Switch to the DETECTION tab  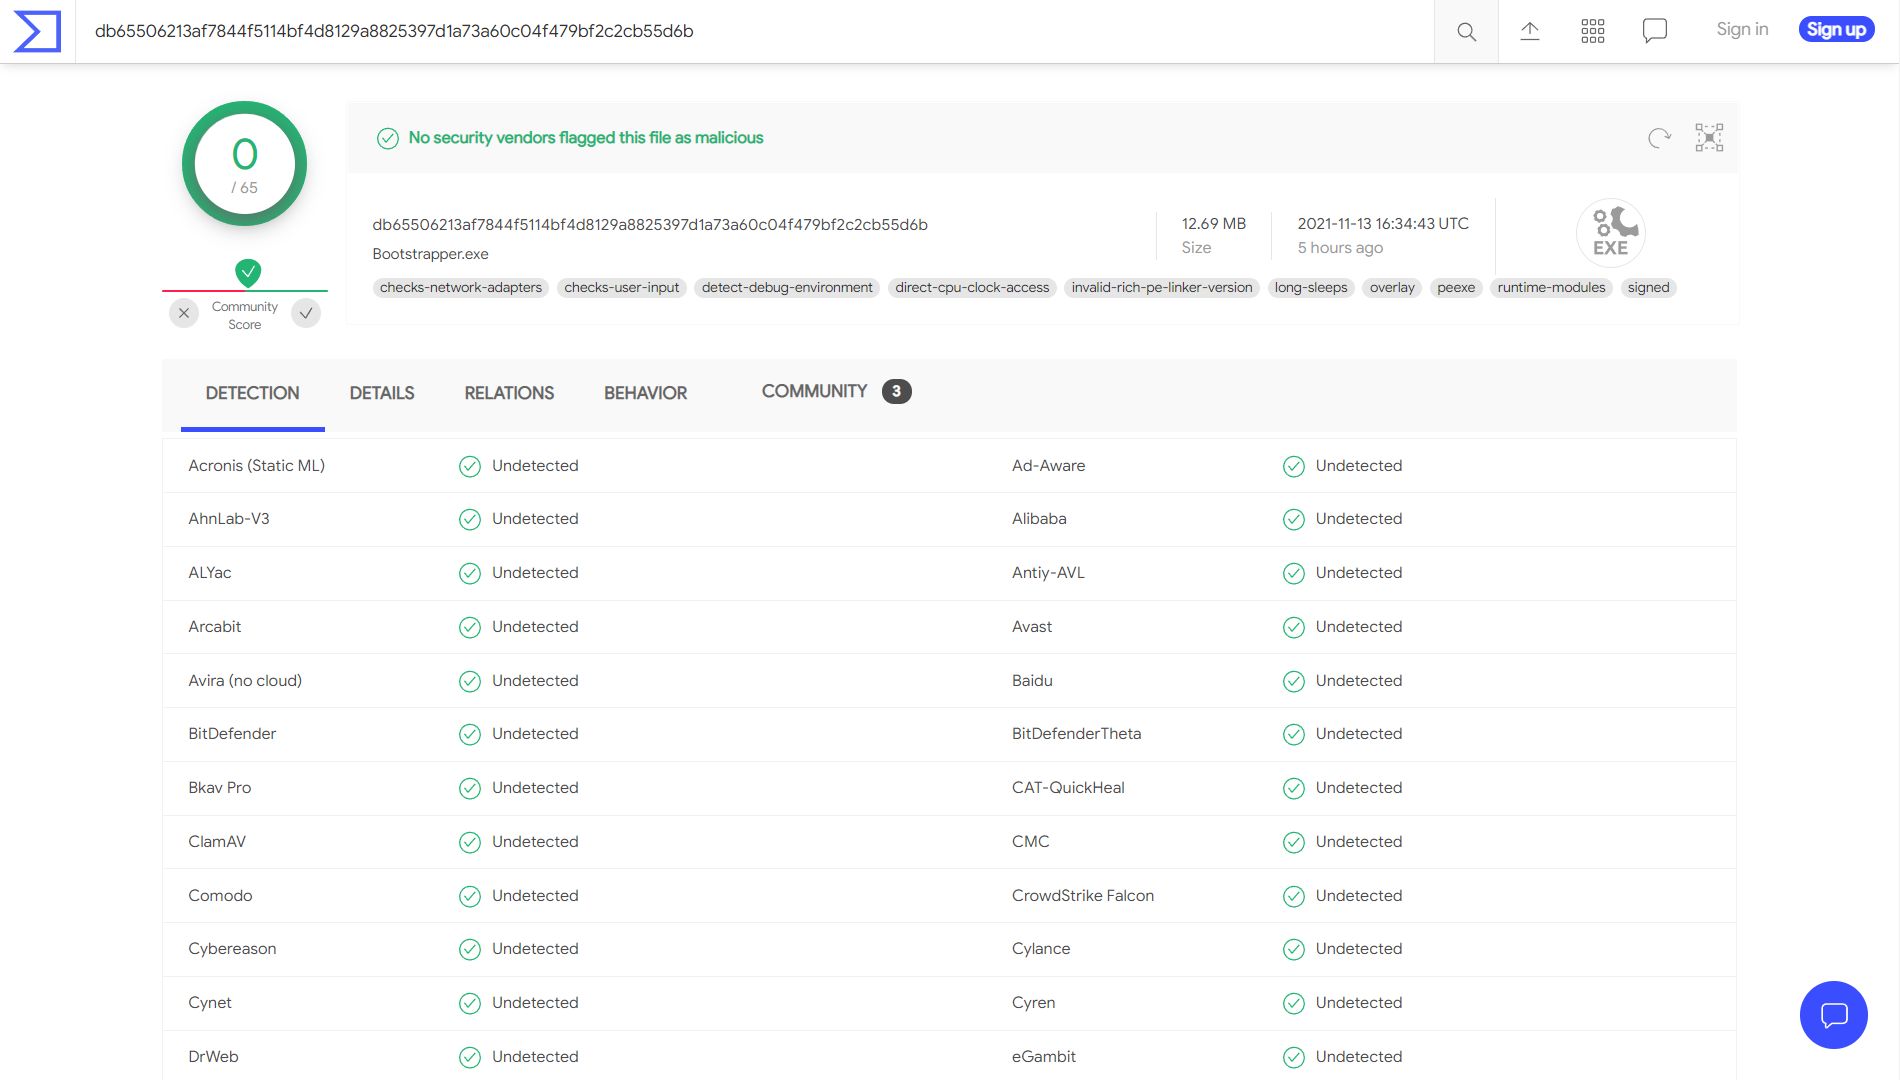pos(252,393)
